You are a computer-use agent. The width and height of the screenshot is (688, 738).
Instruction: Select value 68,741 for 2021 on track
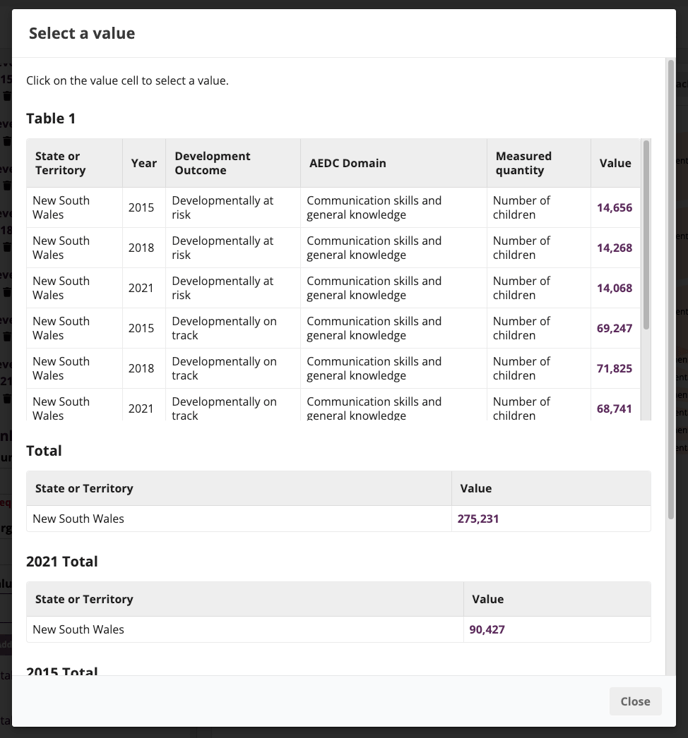(x=614, y=409)
